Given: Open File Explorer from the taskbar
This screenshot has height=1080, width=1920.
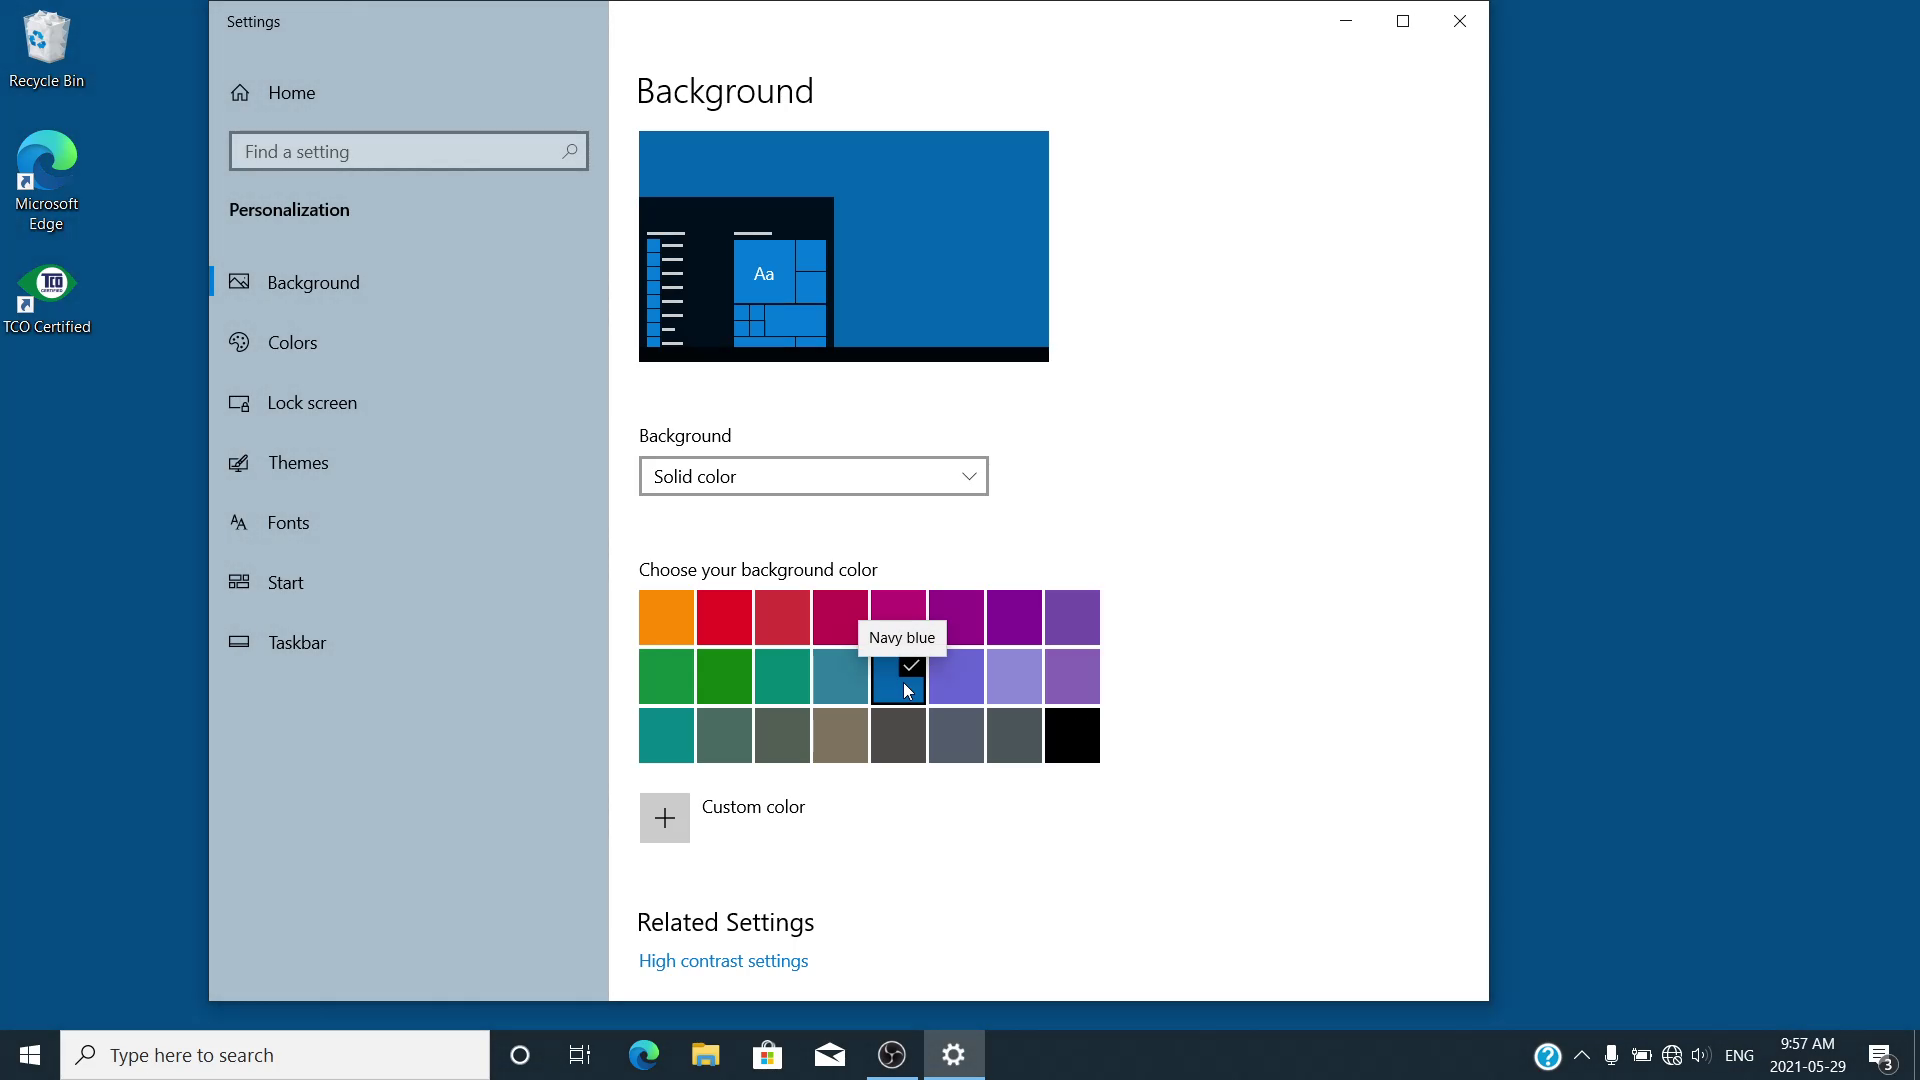Looking at the screenshot, I should [x=705, y=1055].
